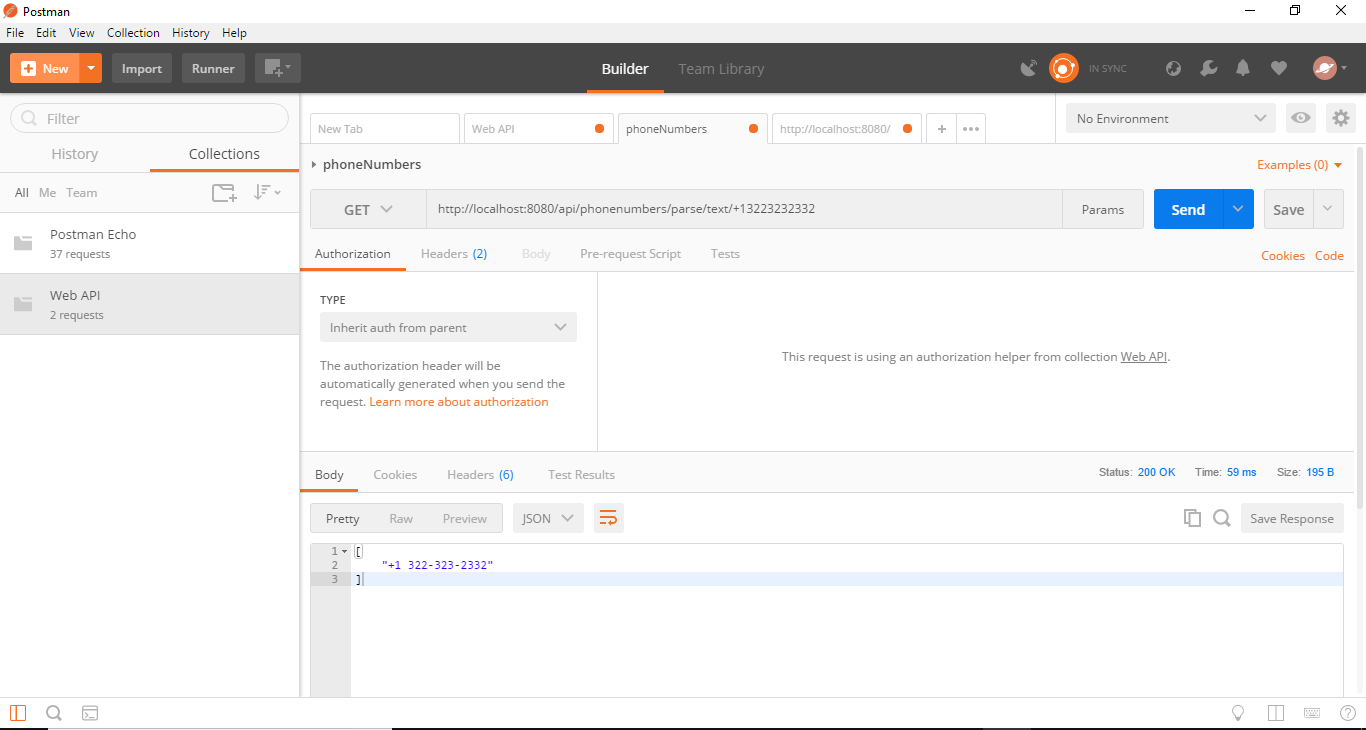Click the Params button
The height and width of the screenshot is (730, 1366).
click(1103, 209)
